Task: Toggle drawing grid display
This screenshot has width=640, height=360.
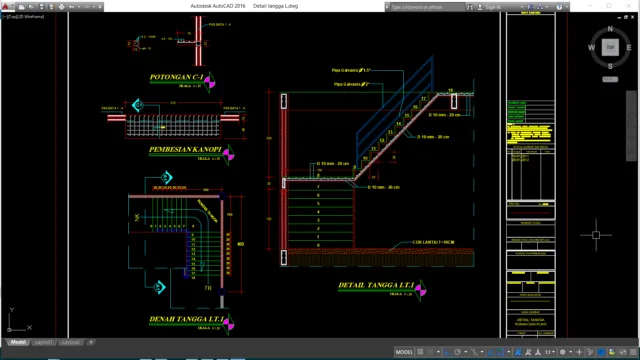Action: click(420, 352)
